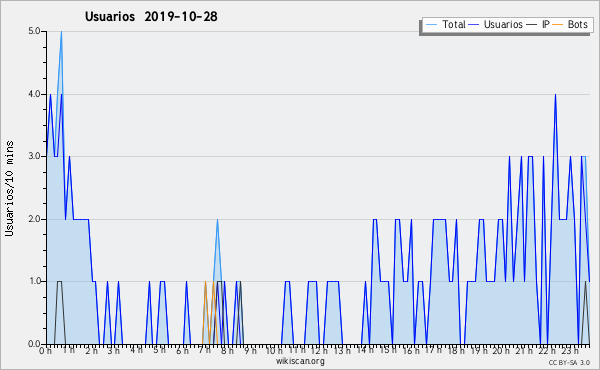This screenshot has height=370, width=600.
Task: Click the 4.0 peak after 22 h
Action: [x=555, y=95]
